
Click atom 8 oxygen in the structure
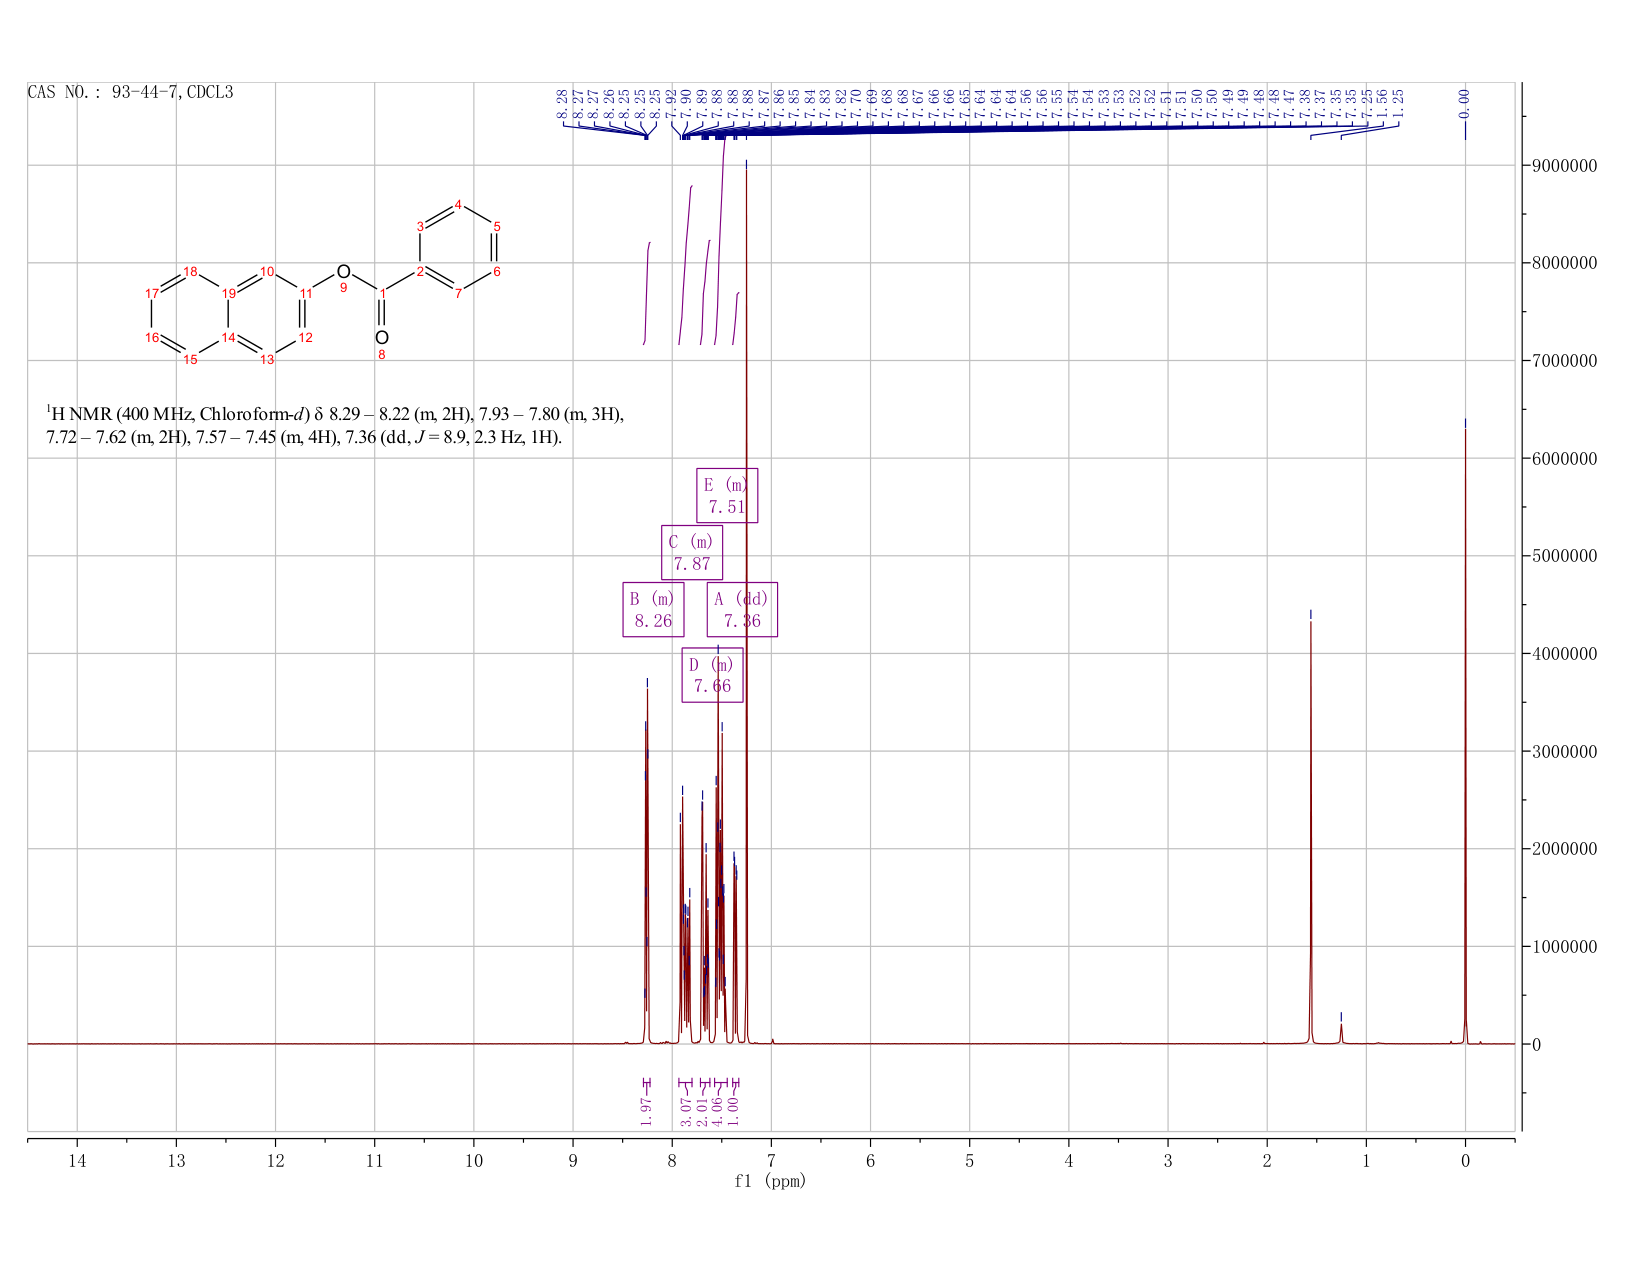click(381, 338)
